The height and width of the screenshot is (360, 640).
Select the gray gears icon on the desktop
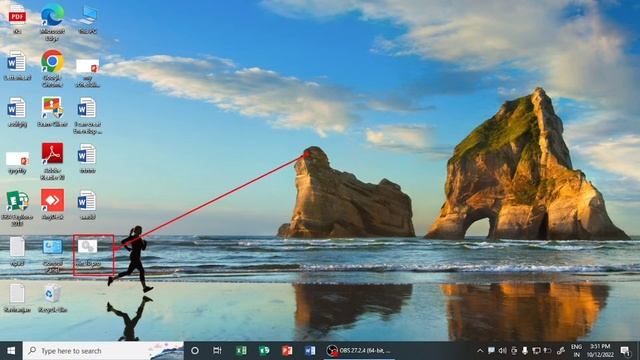[87, 246]
